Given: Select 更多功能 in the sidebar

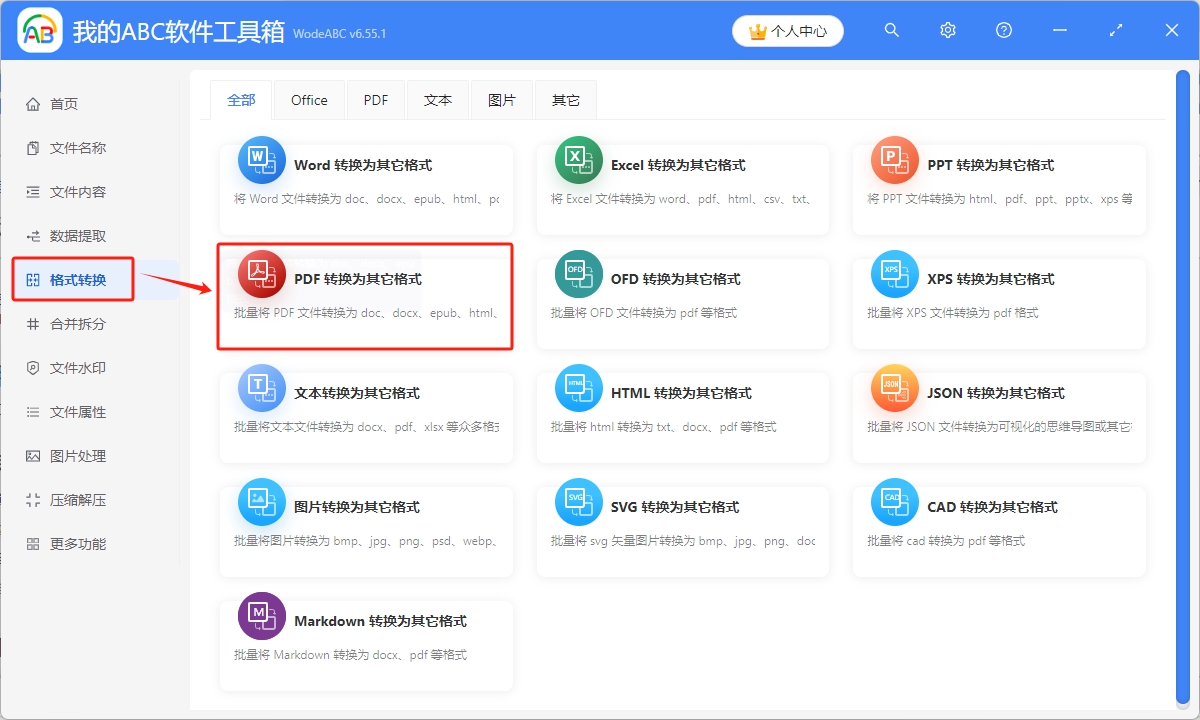Looking at the screenshot, I should click(x=78, y=544).
